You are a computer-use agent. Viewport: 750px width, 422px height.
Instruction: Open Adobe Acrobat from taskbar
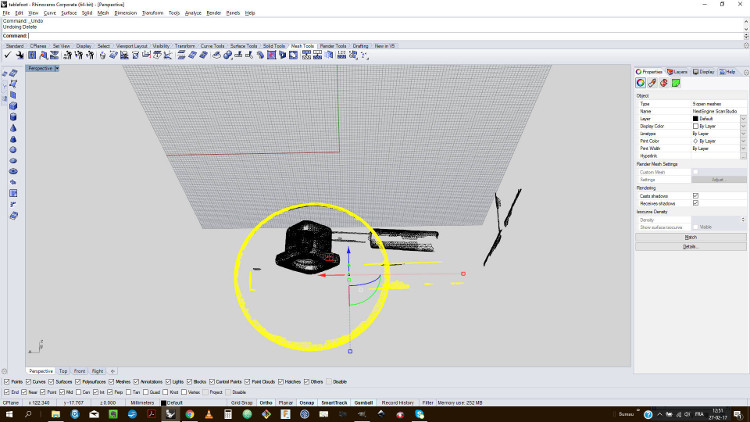pyautogui.click(x=152, y=414)
